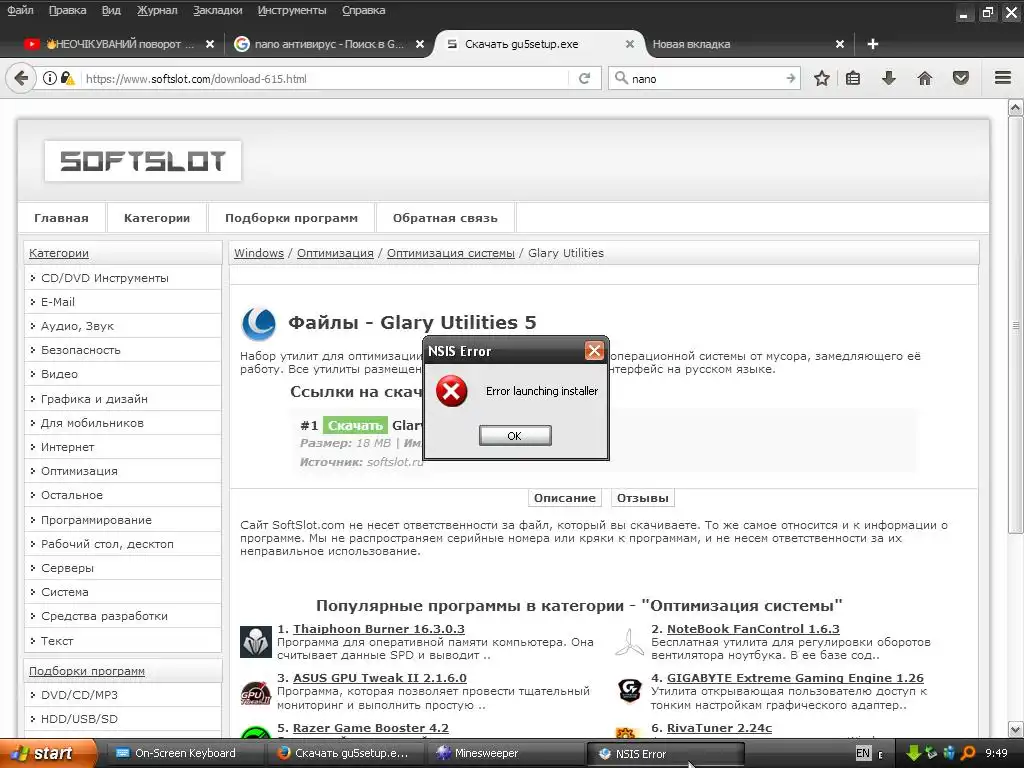This screenshot has height=768, width=1024.
Task: Switch to On-Screen Keyboard in taskbar
Action: point(184,753)
